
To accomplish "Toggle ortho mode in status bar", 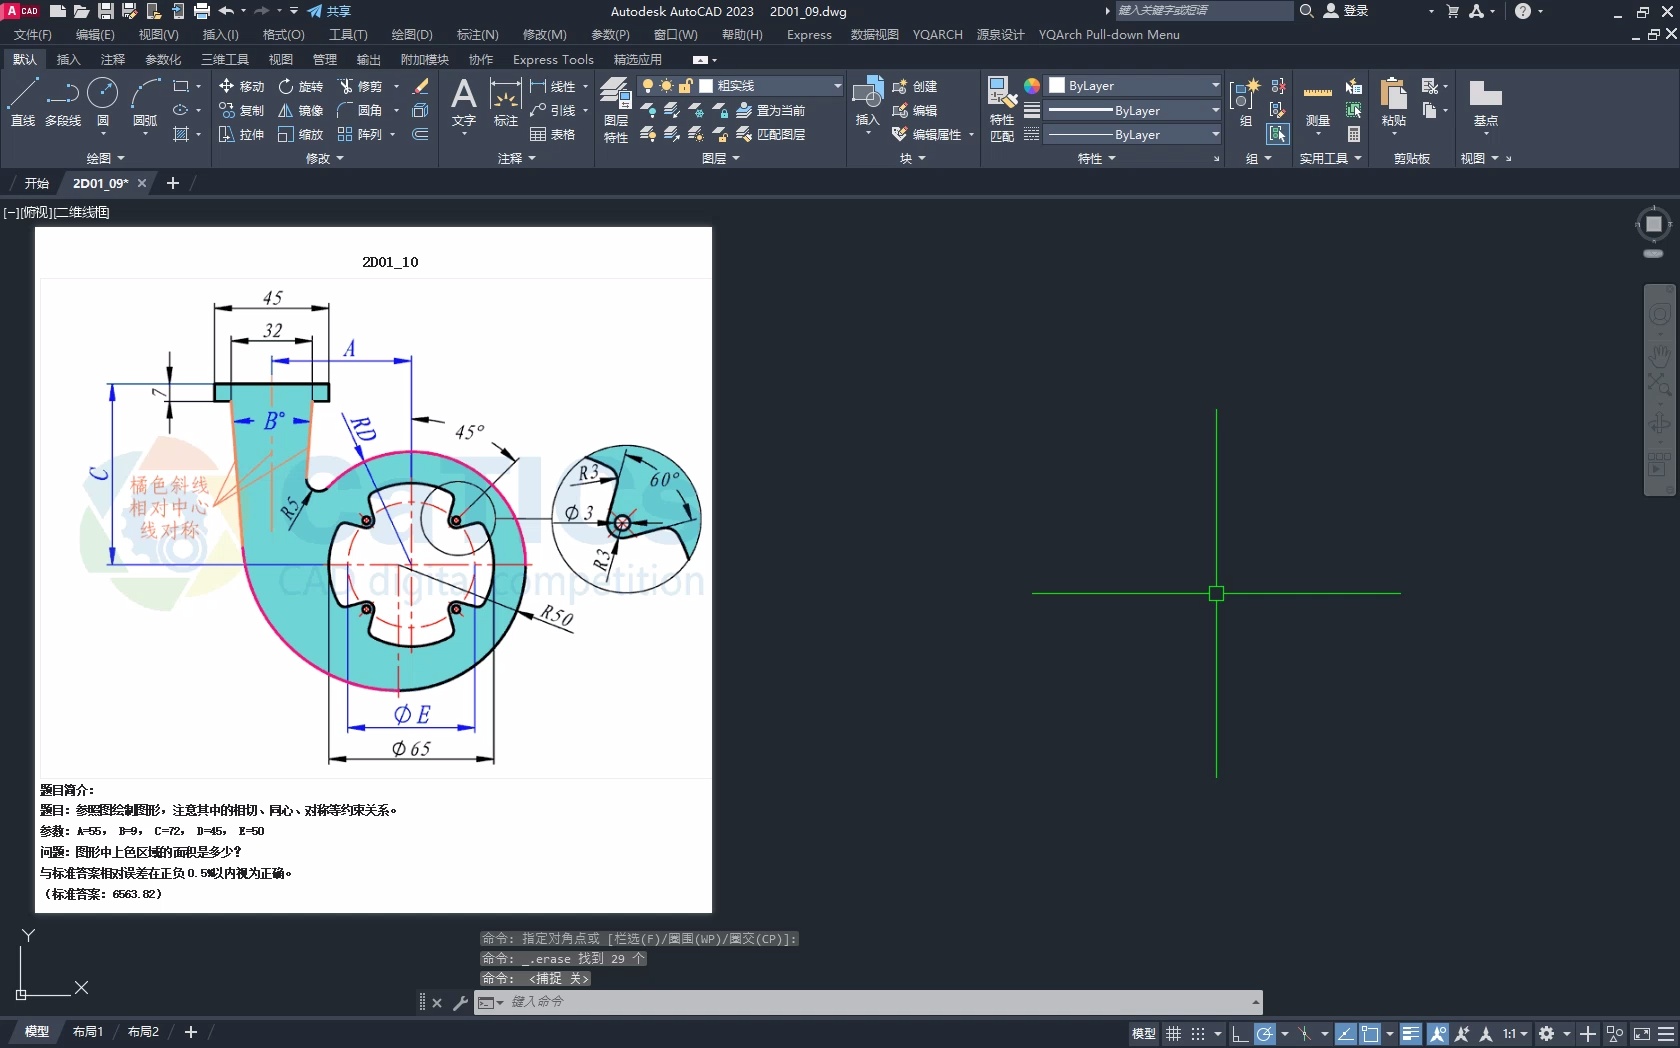I will tap(1239, 1034).
